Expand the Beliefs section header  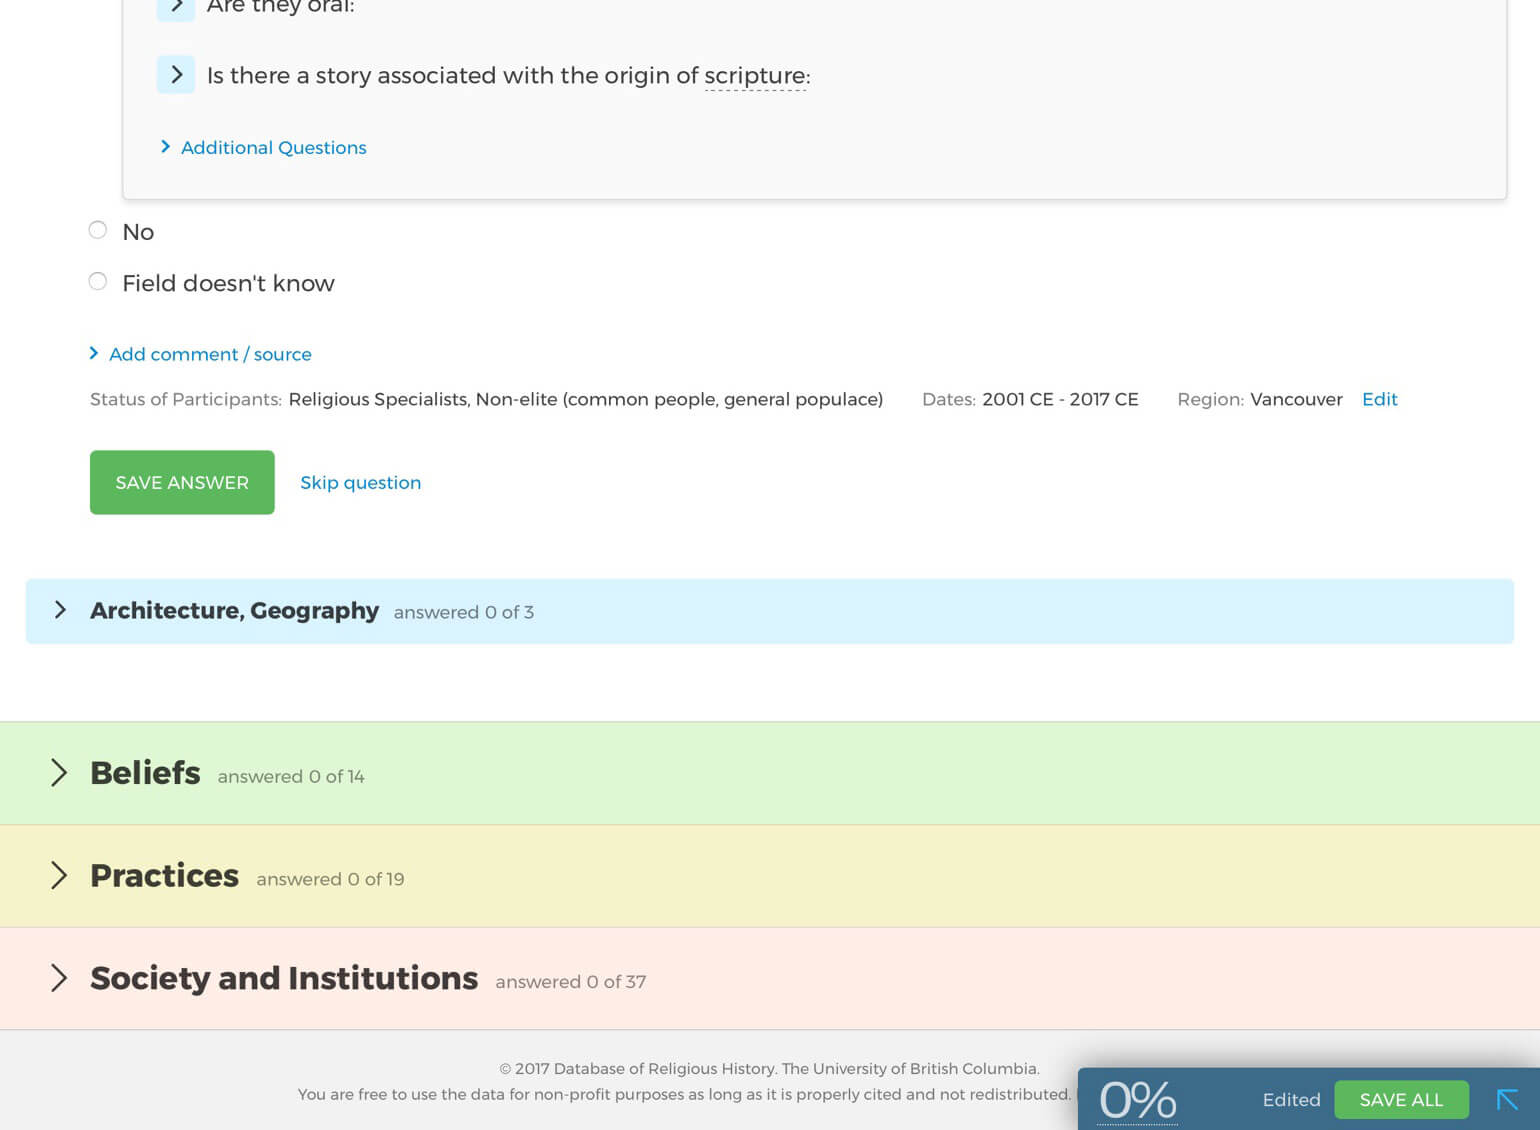pyautogui.click(x=145, y=773)
